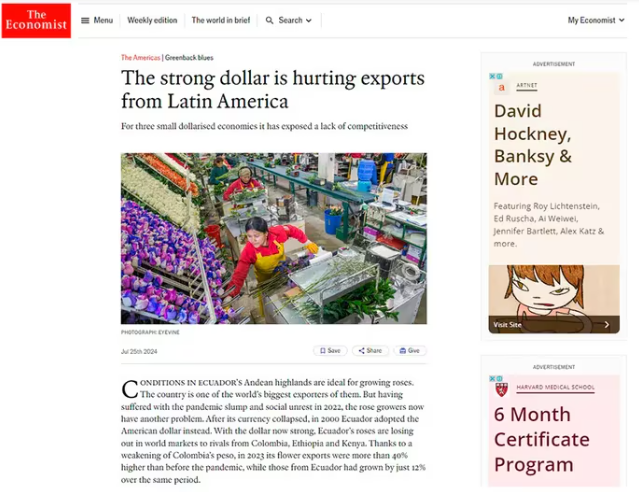Image resolution: width=639 pixels, height=492 pixels.
Task: Click the David Hockney, Banksy & More ad text
Action: click(x=534, y=145)
